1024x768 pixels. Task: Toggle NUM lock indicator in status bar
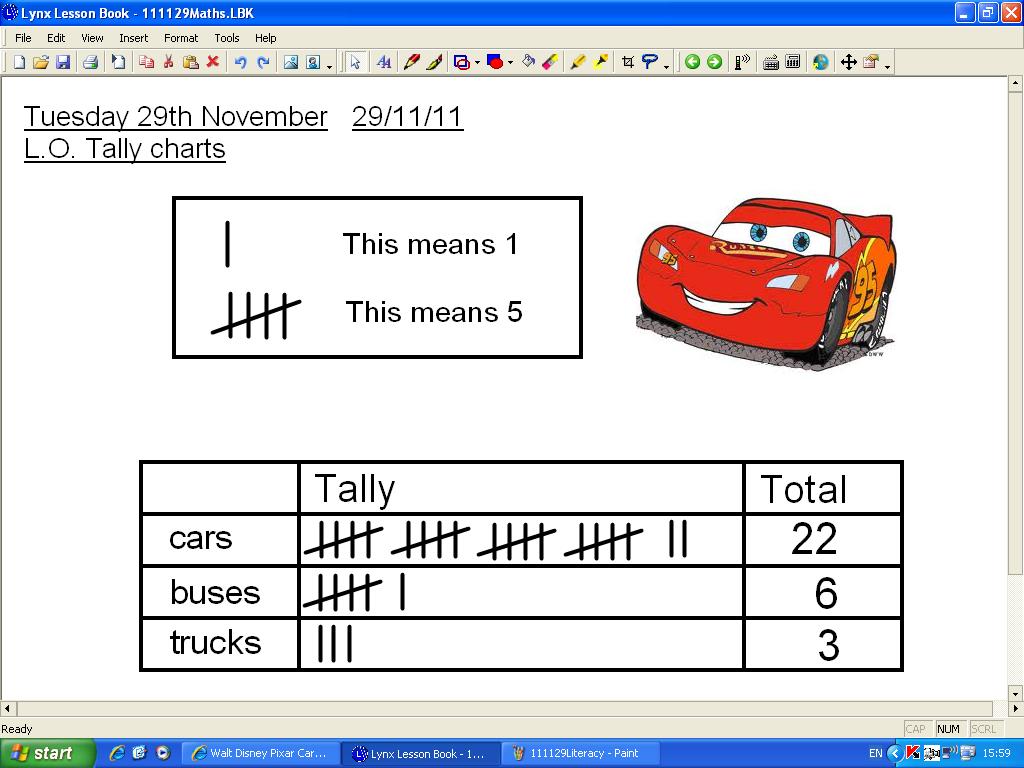[946, 729]
